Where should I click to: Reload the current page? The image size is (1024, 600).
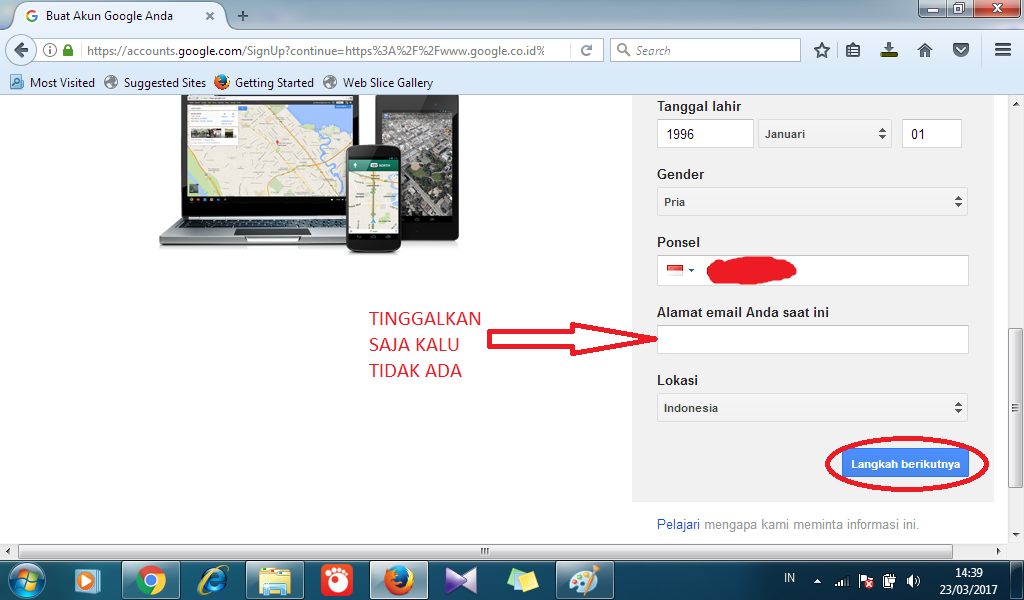point(584,50)
